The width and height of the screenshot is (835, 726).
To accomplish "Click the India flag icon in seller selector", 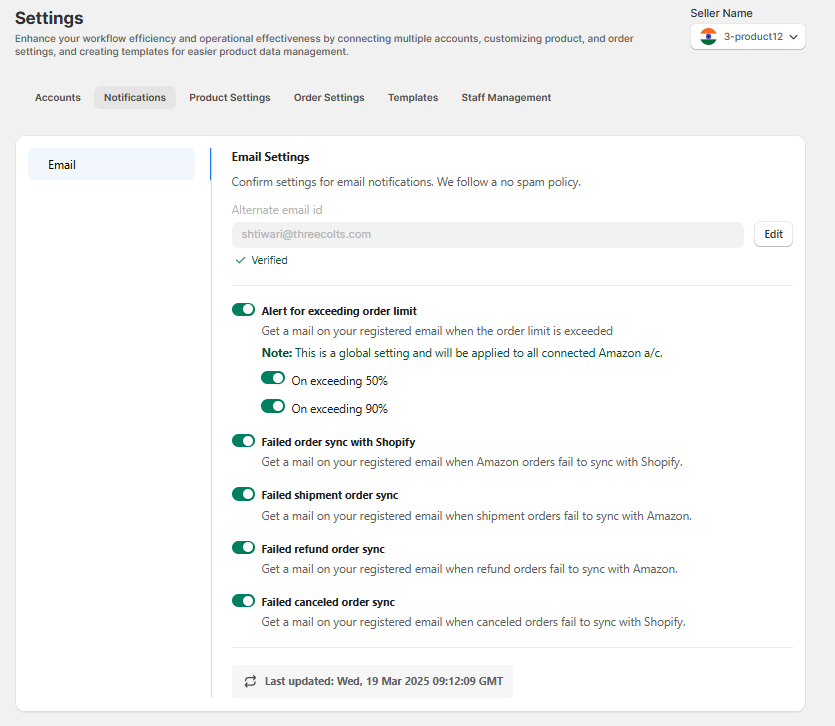I will 708,37.
